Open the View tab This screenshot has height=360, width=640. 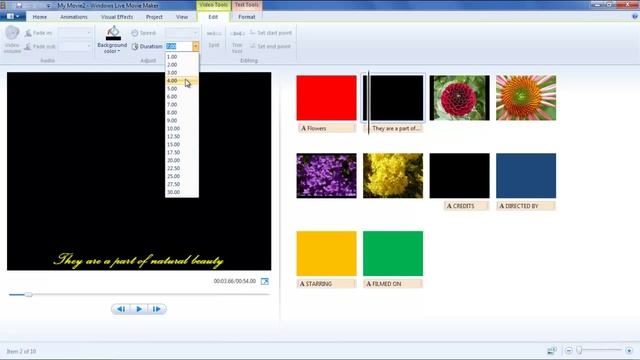(x=182, y=17)
